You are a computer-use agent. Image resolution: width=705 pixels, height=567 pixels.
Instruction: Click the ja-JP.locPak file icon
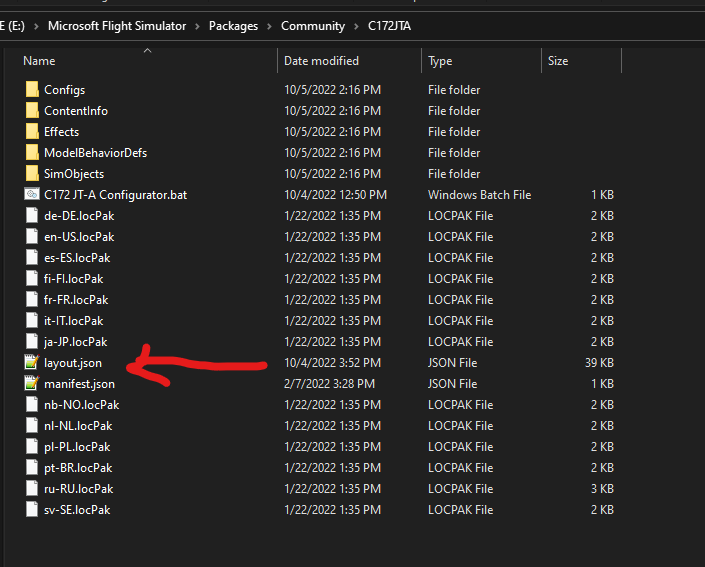pos(32,341)
